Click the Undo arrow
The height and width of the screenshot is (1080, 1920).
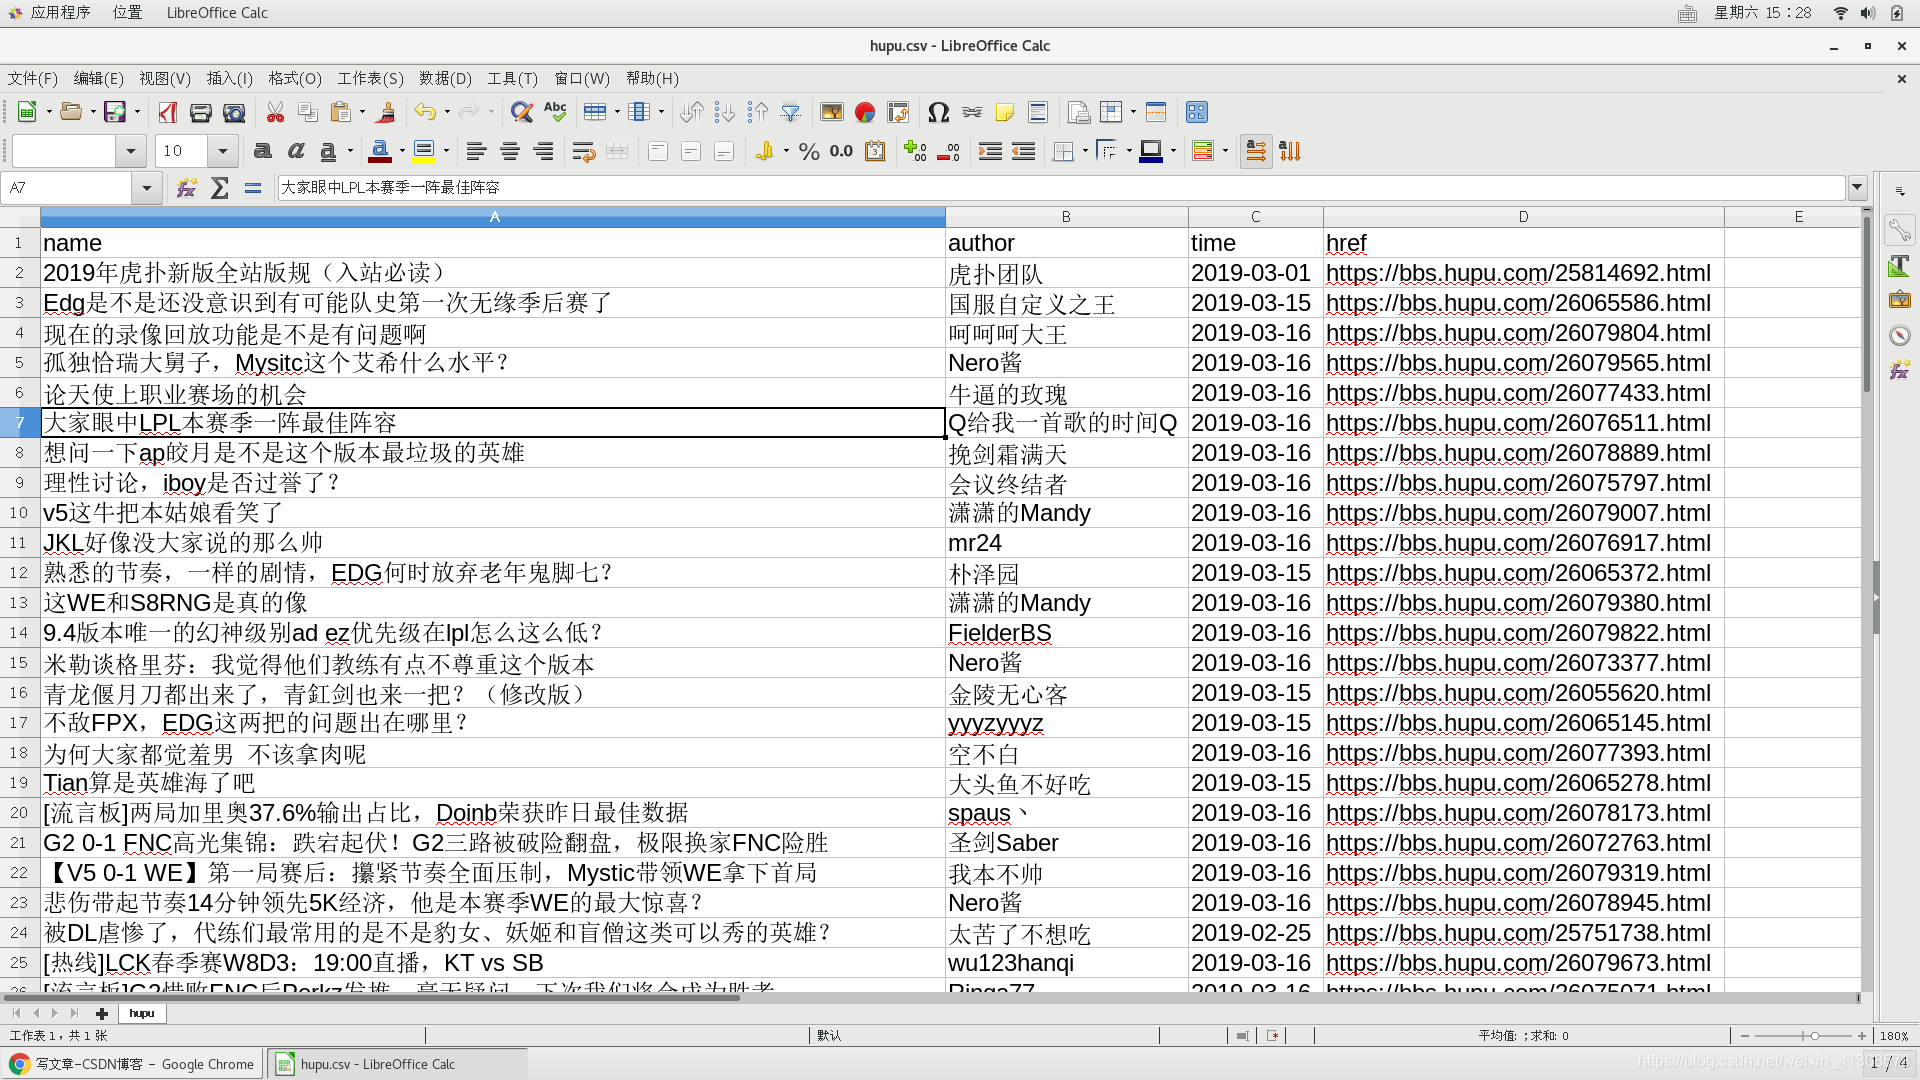[426, 112]
